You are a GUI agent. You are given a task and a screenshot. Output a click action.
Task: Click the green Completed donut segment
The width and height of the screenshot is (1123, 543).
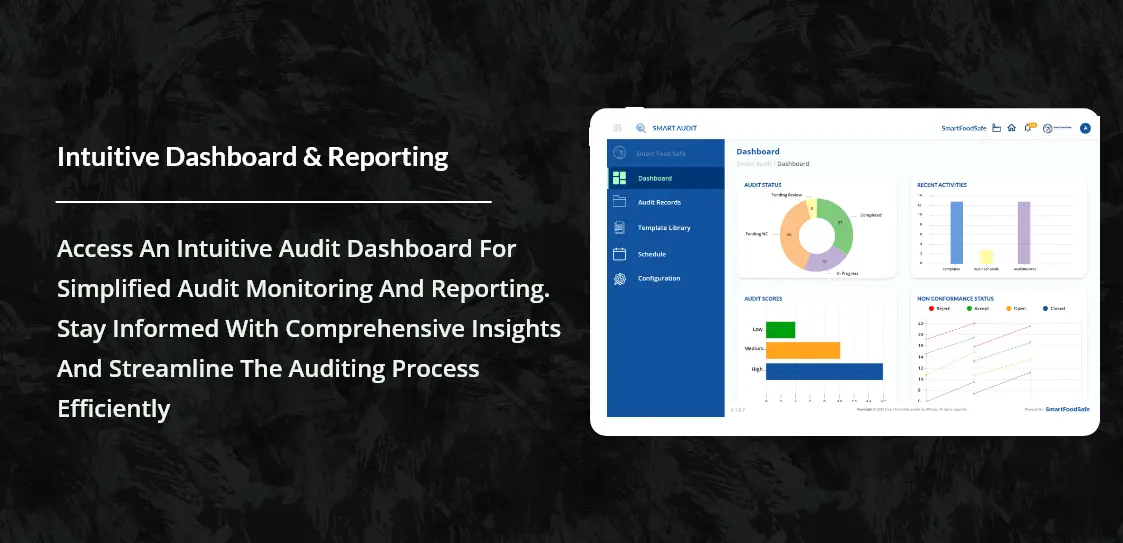[840, 222]
